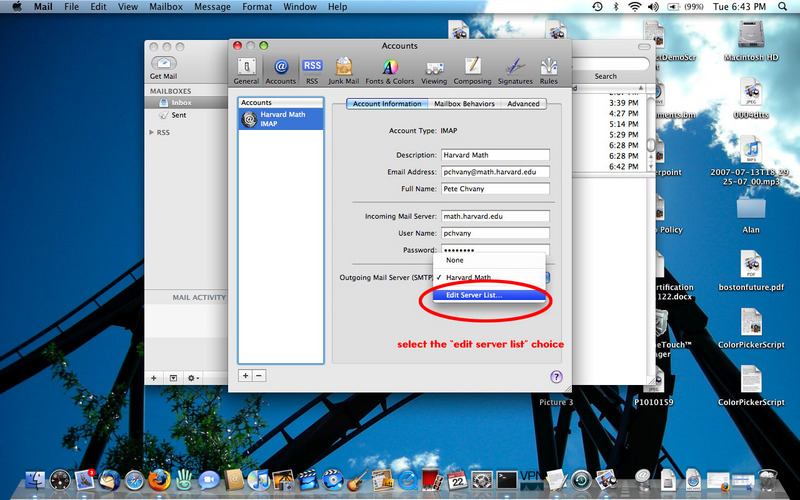The height and width of the screenshot is (500, 800).
Task: Remove account with minus button
Action: tap(259, 375)
